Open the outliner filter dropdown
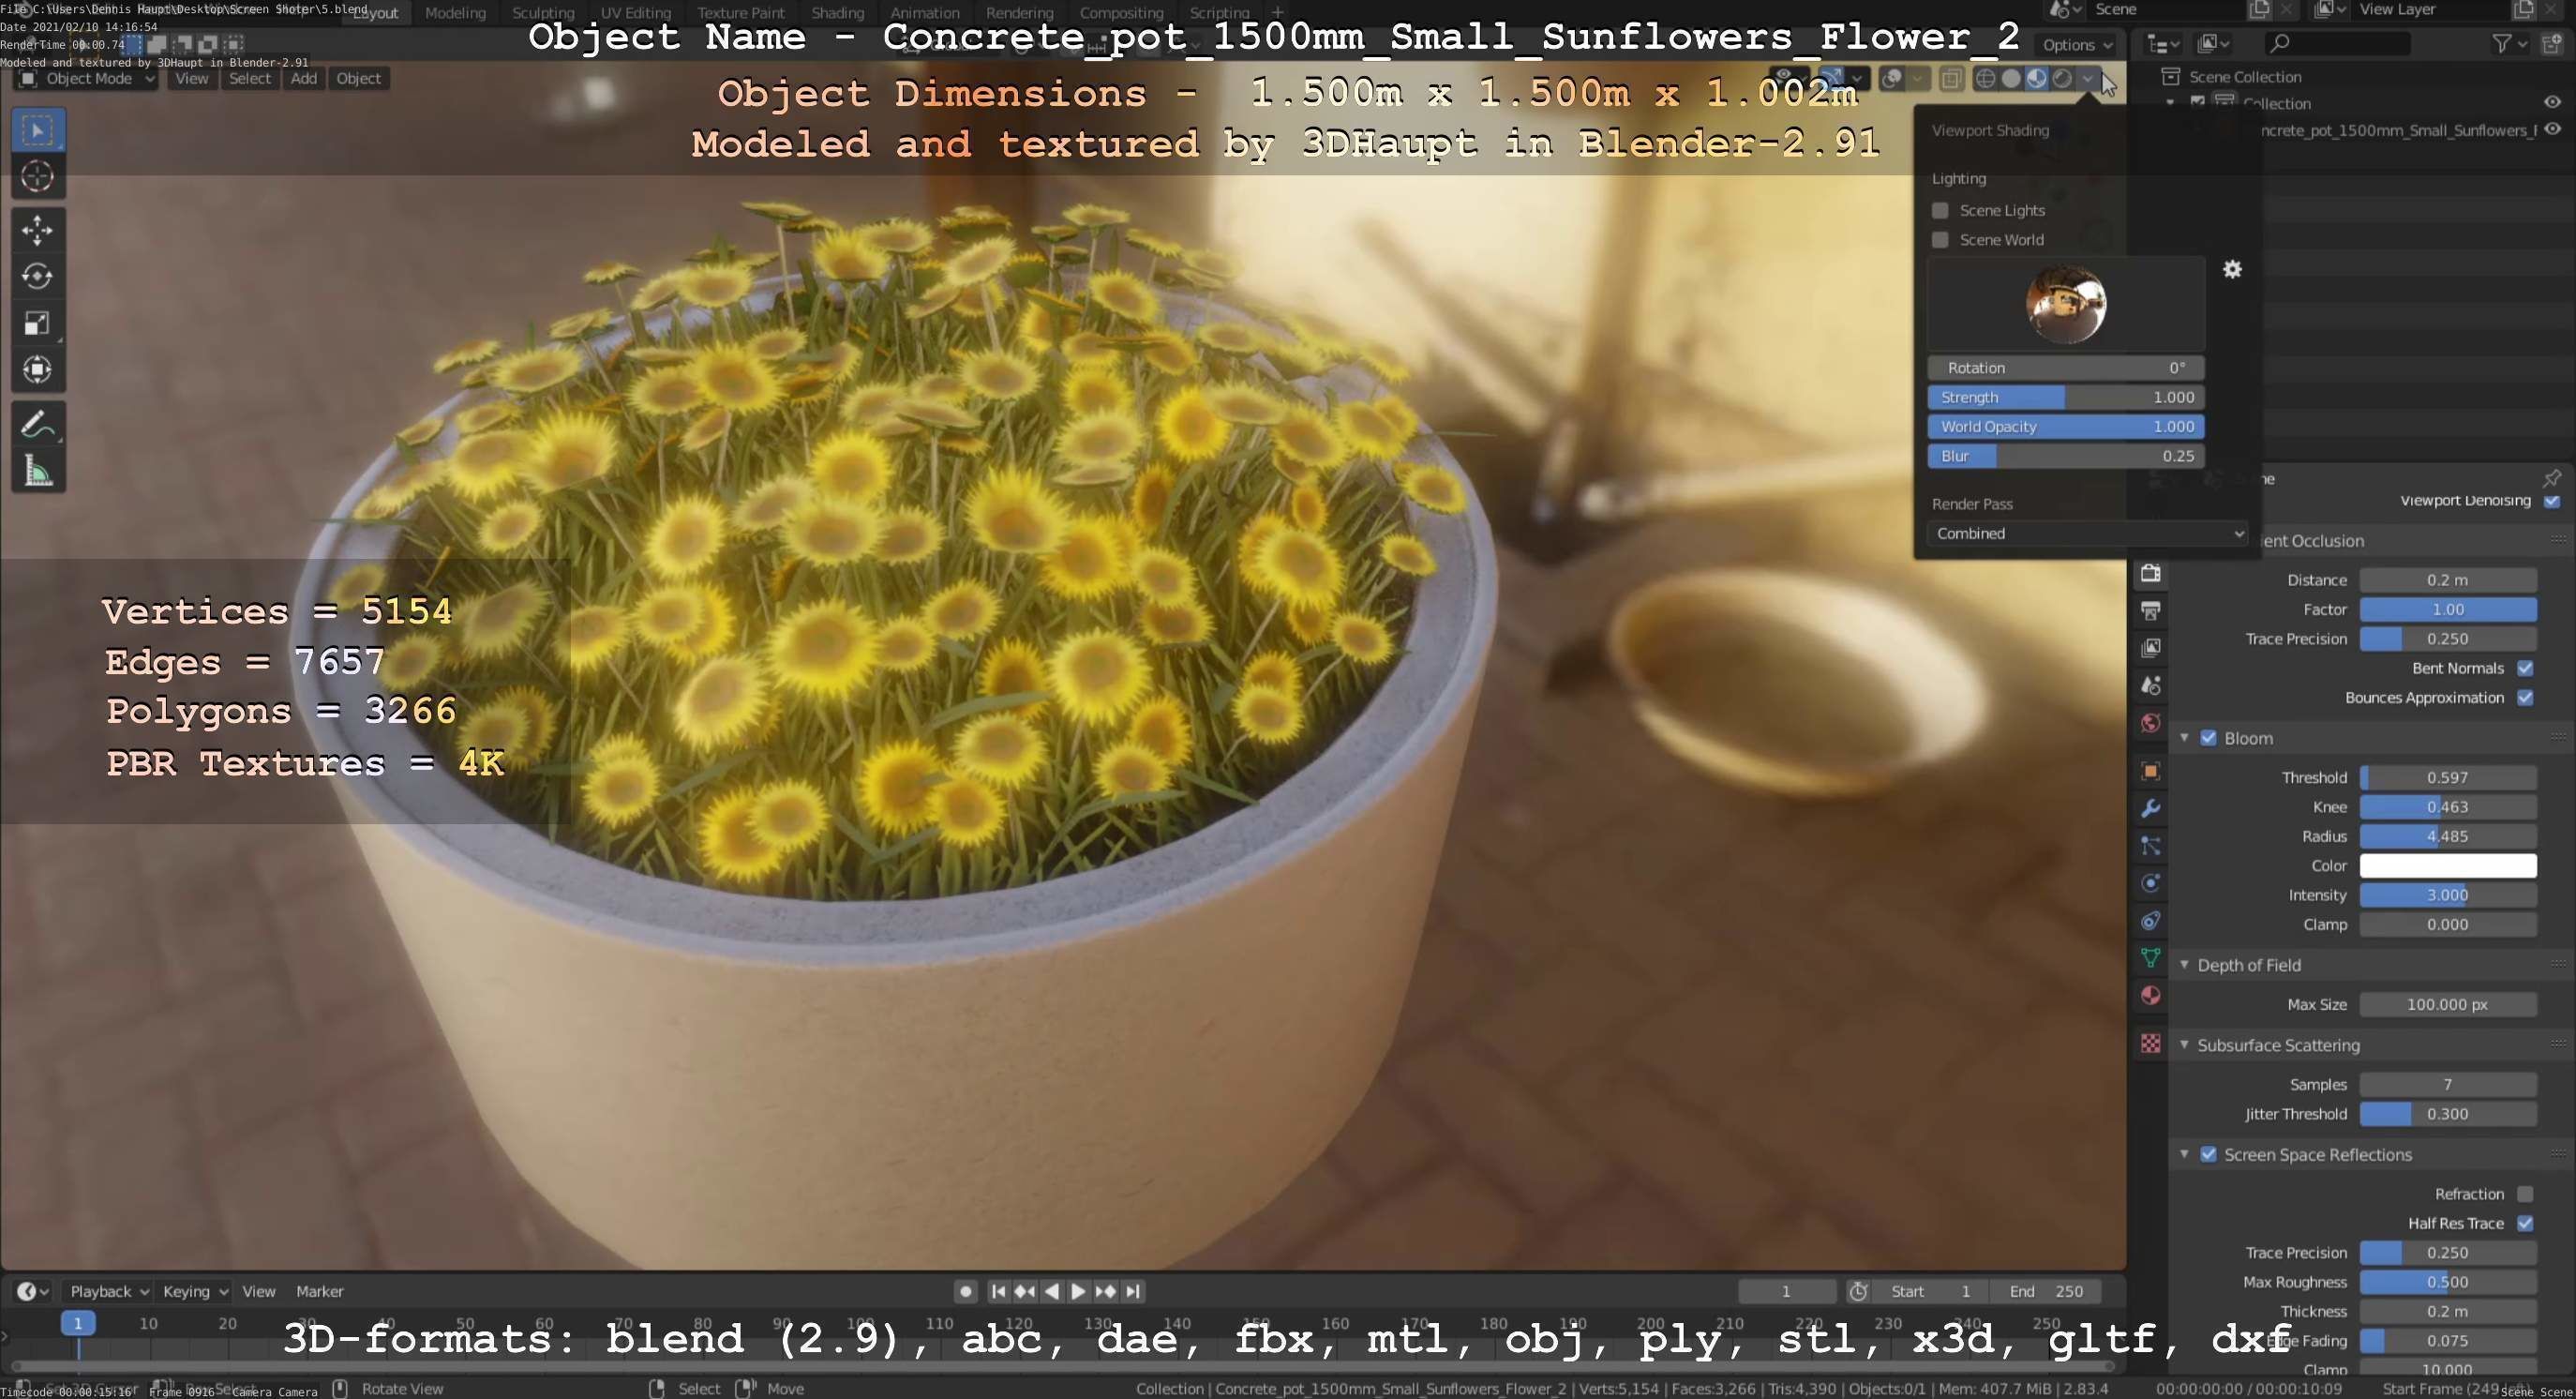 [2509, 43]
